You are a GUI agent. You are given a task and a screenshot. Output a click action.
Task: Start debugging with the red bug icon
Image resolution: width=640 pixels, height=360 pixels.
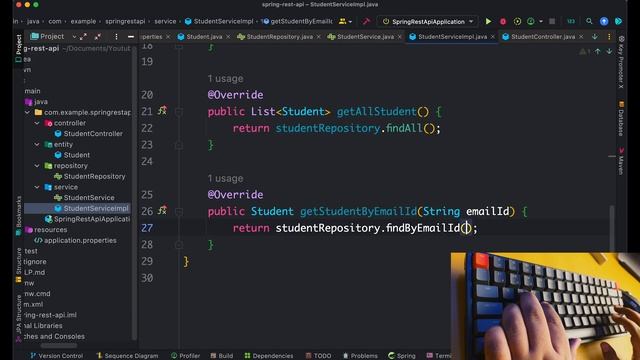pyautogui.click(x=503, y=21)
